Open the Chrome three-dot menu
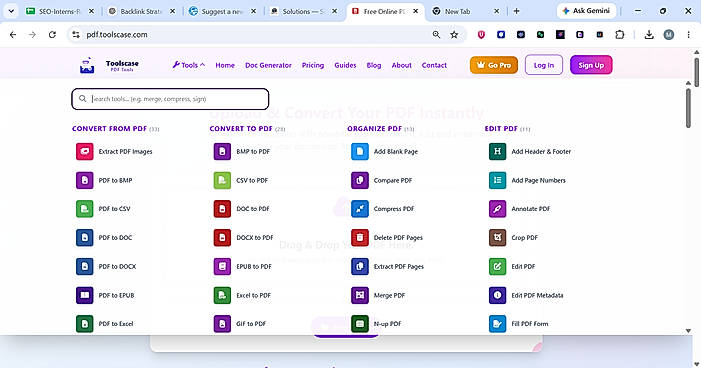The image size is (701, 368). 688,34
